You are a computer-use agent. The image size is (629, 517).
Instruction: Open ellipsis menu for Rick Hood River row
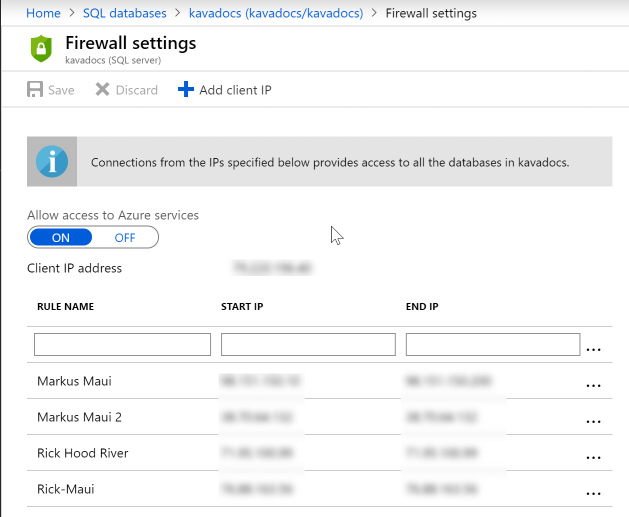(x=593, y=458)
